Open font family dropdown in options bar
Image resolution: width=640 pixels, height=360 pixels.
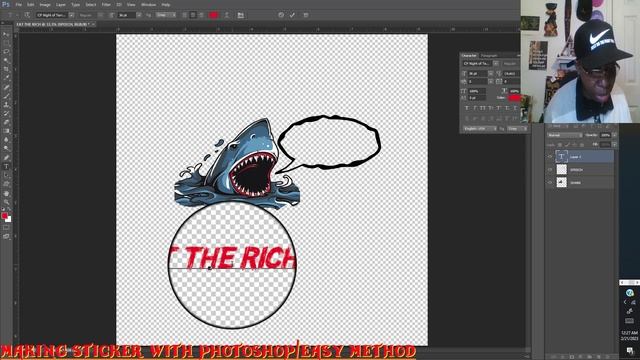tap(71, 15)
